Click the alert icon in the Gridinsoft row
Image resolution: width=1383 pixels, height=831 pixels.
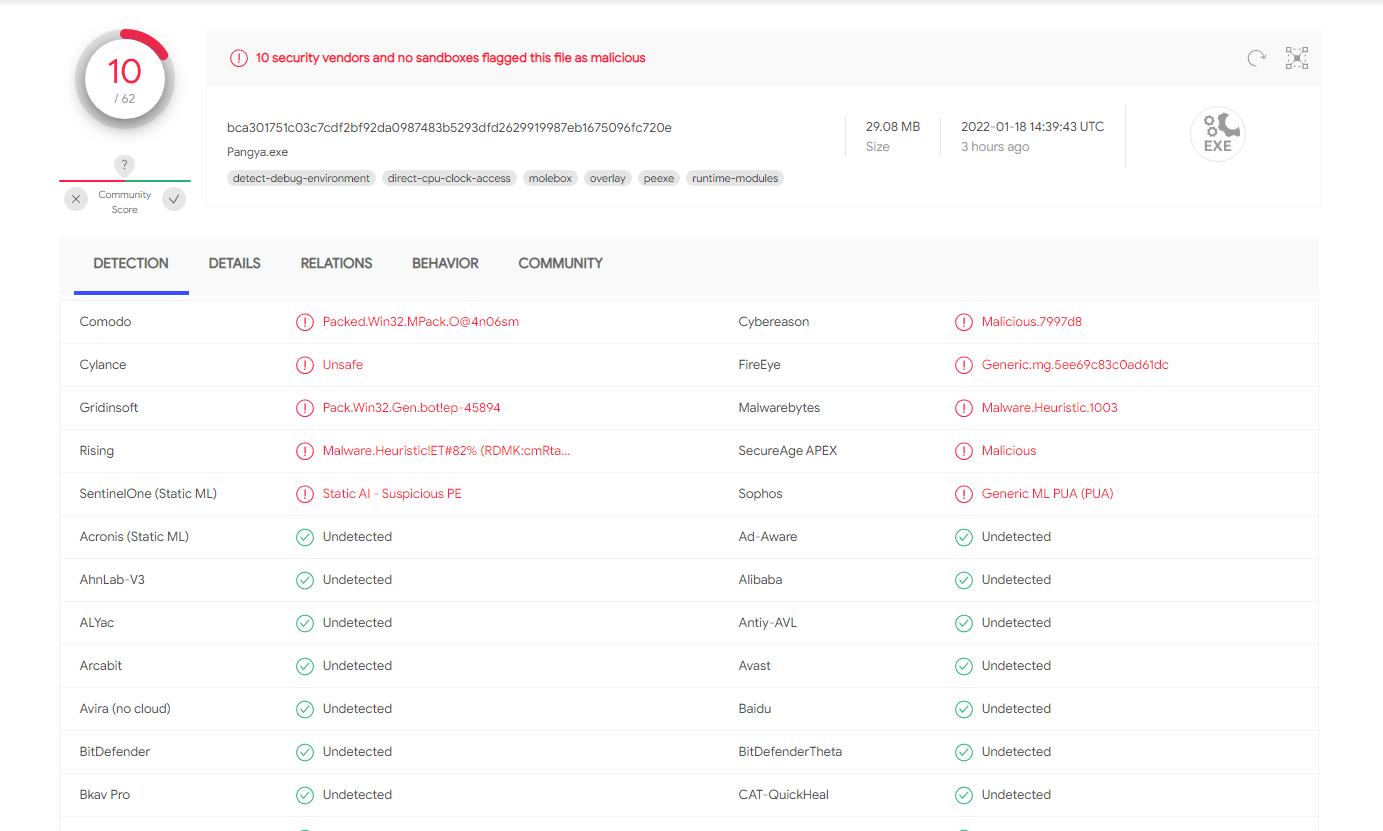[305, 408]
